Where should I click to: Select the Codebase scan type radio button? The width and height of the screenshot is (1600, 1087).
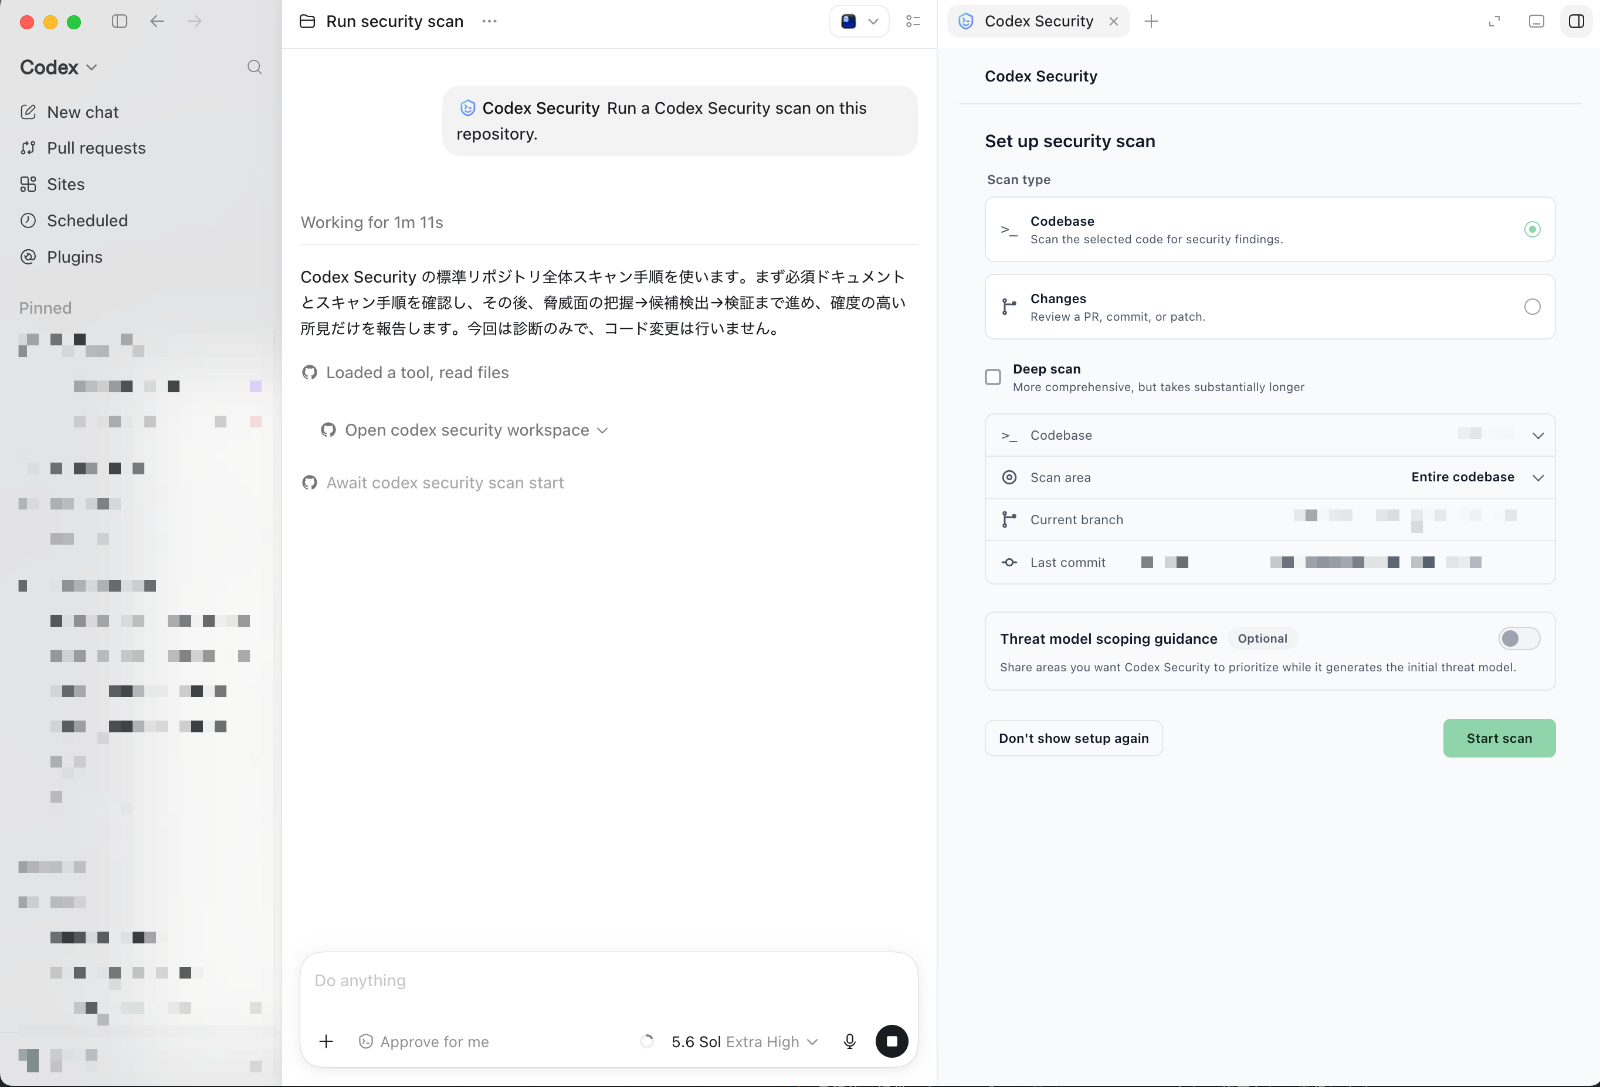tap(1532, 229)
